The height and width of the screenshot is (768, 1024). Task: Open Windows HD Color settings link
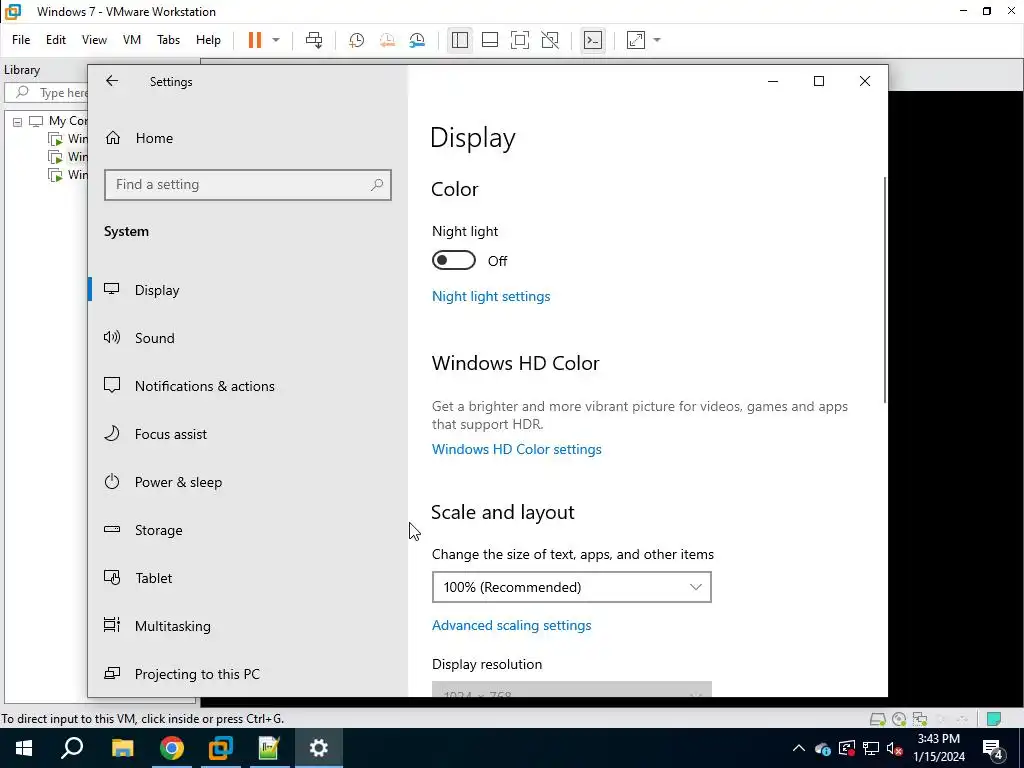[x=517, y=449]
